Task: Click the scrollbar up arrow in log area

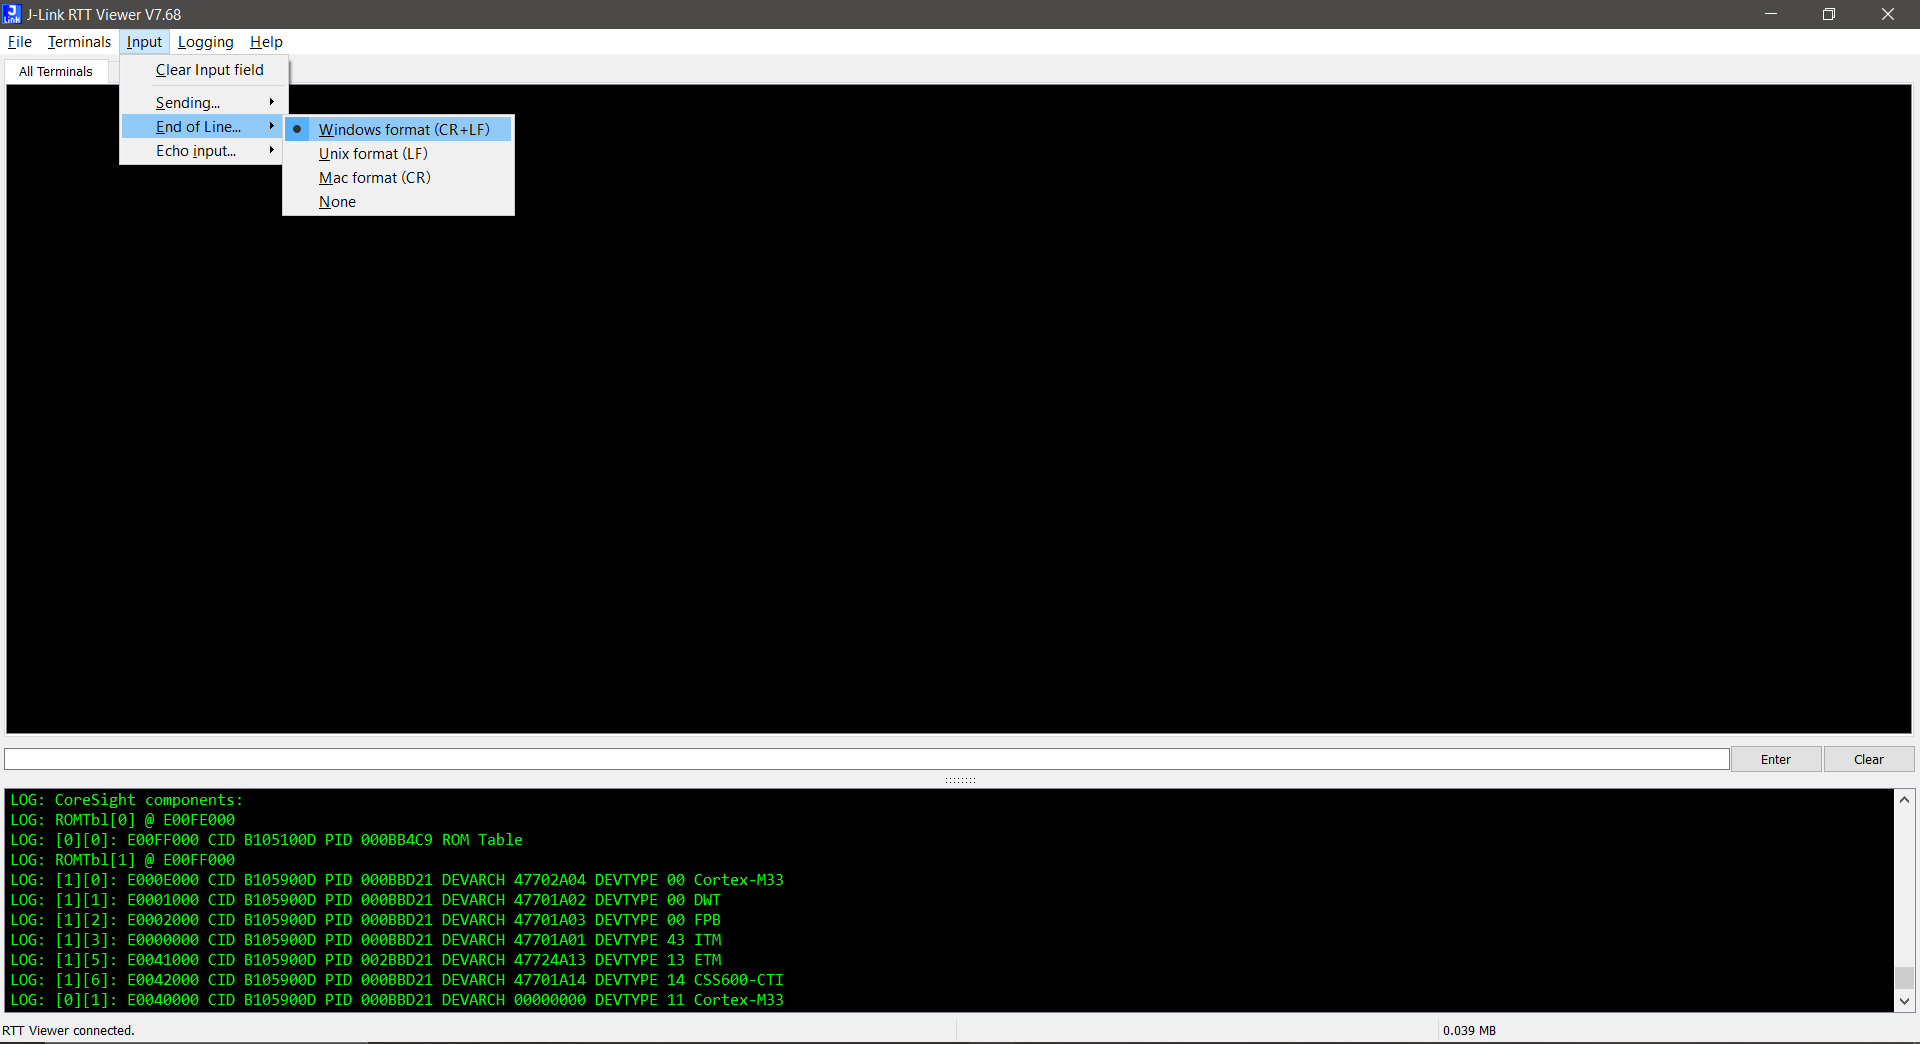Action: tap(1906, 801)
